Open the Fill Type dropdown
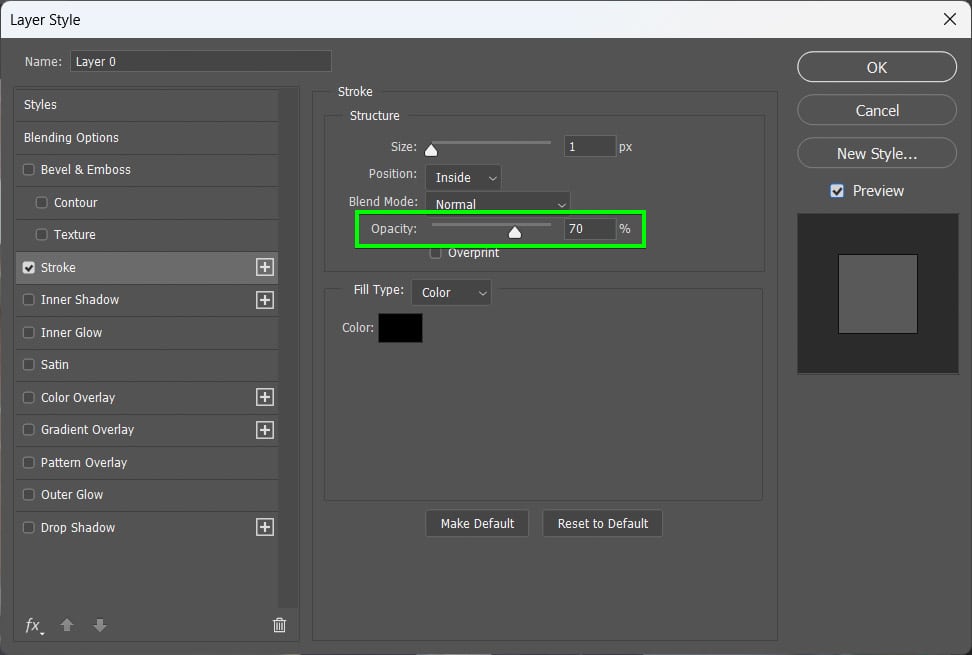The image size is (972, 655). point(451,292)
